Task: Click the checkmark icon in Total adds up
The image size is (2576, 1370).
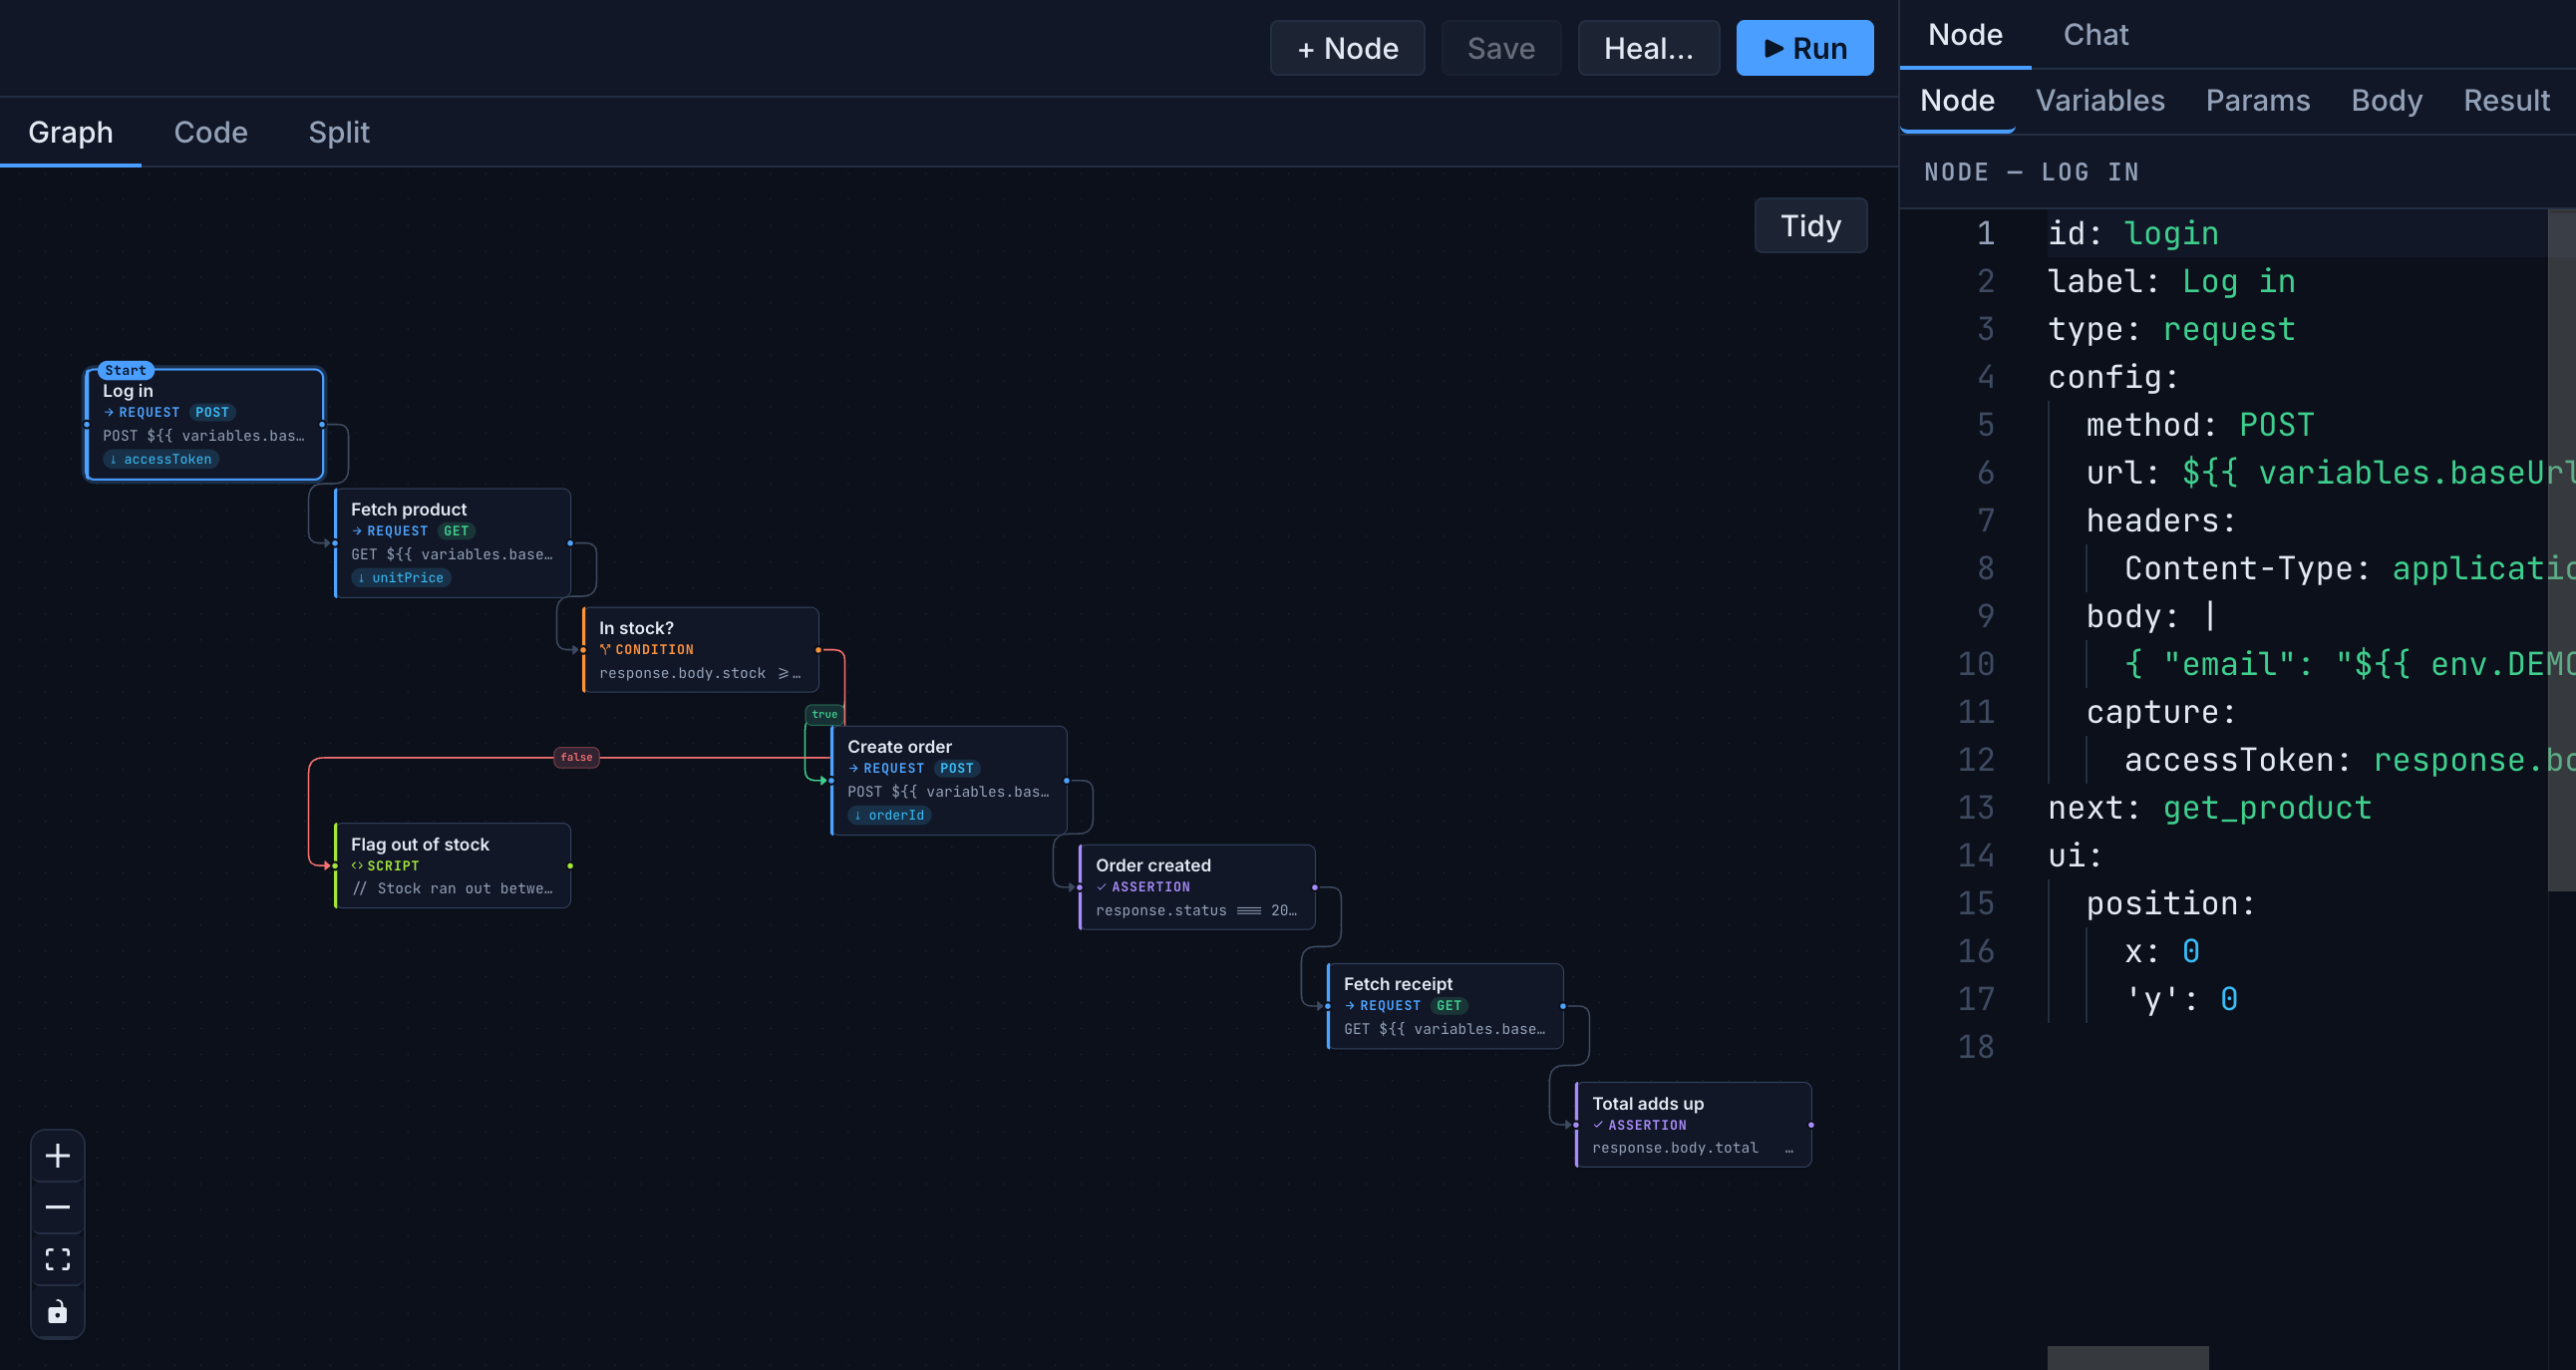Action: [x=1598, y=1125]
